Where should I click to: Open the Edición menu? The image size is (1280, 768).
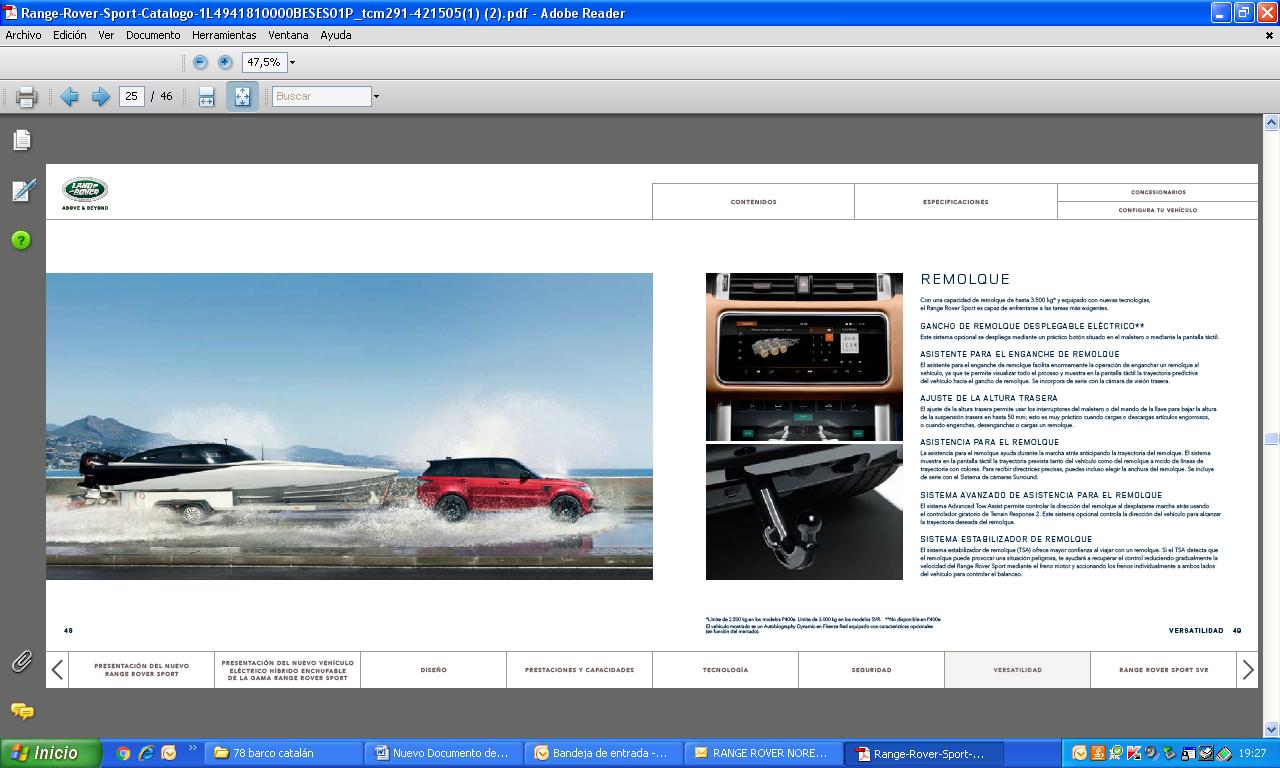(70, 35)
